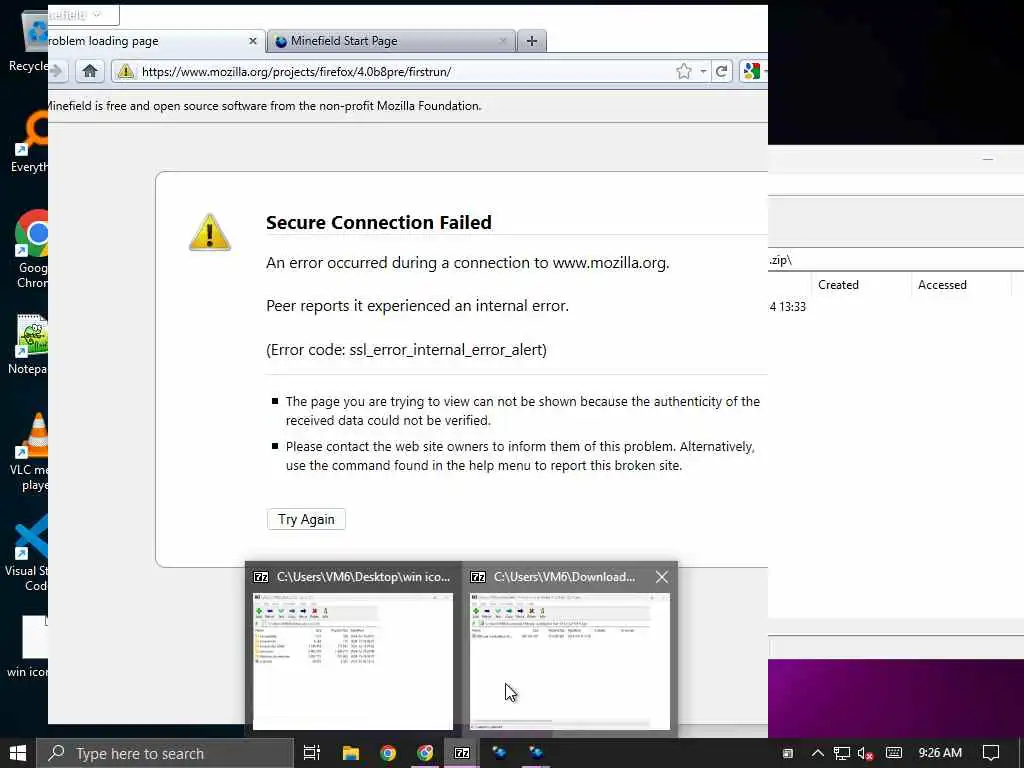1024x768 pixels.
Task: Close the Downloads 7-Zip preview with X
Action: click(x=662, y=577)
